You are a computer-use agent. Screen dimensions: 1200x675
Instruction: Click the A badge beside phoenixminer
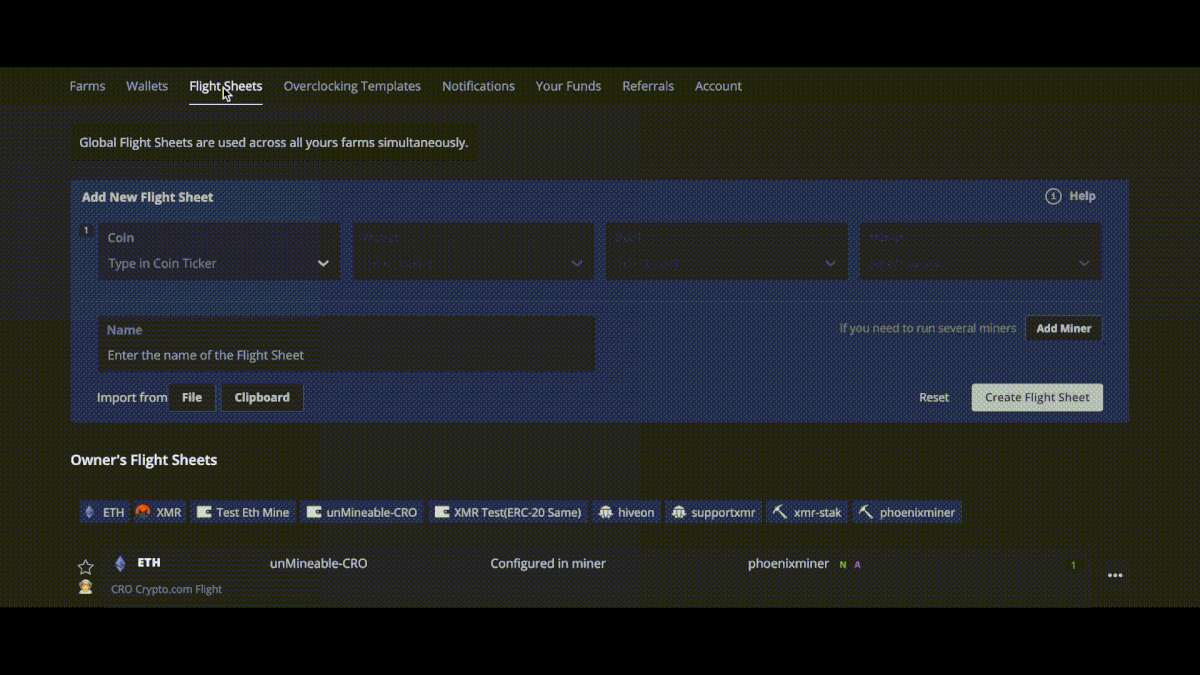point(857,565)
